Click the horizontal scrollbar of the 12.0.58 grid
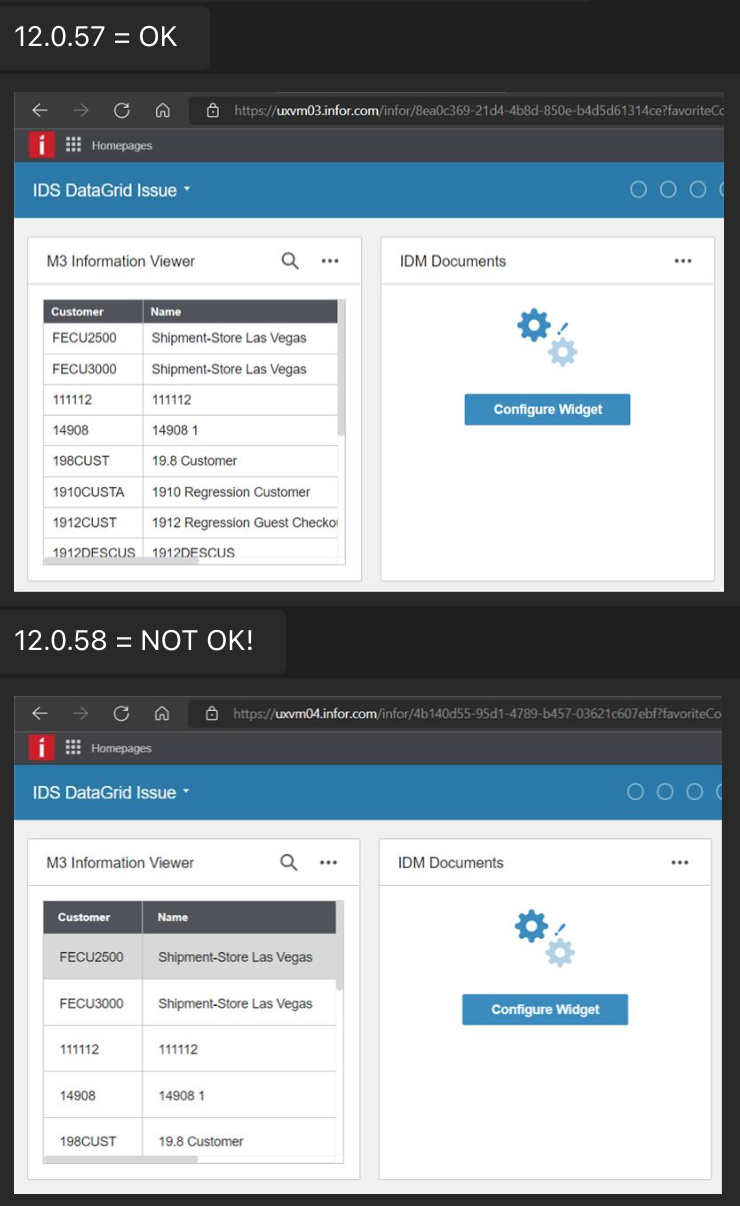The width and height of the screenshot is (740, 1206). (121, 1160)
